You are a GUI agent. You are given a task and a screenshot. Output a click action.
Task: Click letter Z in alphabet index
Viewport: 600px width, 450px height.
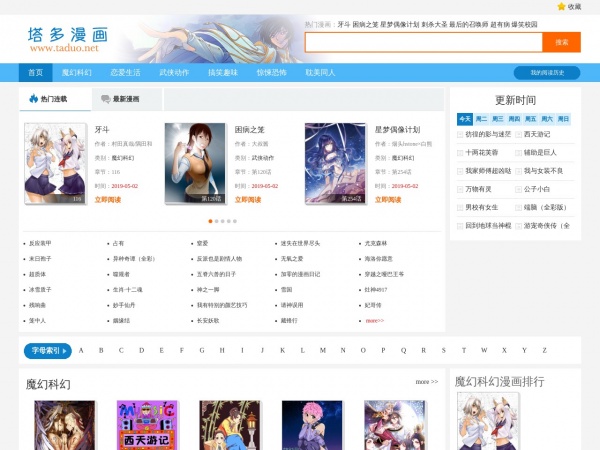click(544, 351)
